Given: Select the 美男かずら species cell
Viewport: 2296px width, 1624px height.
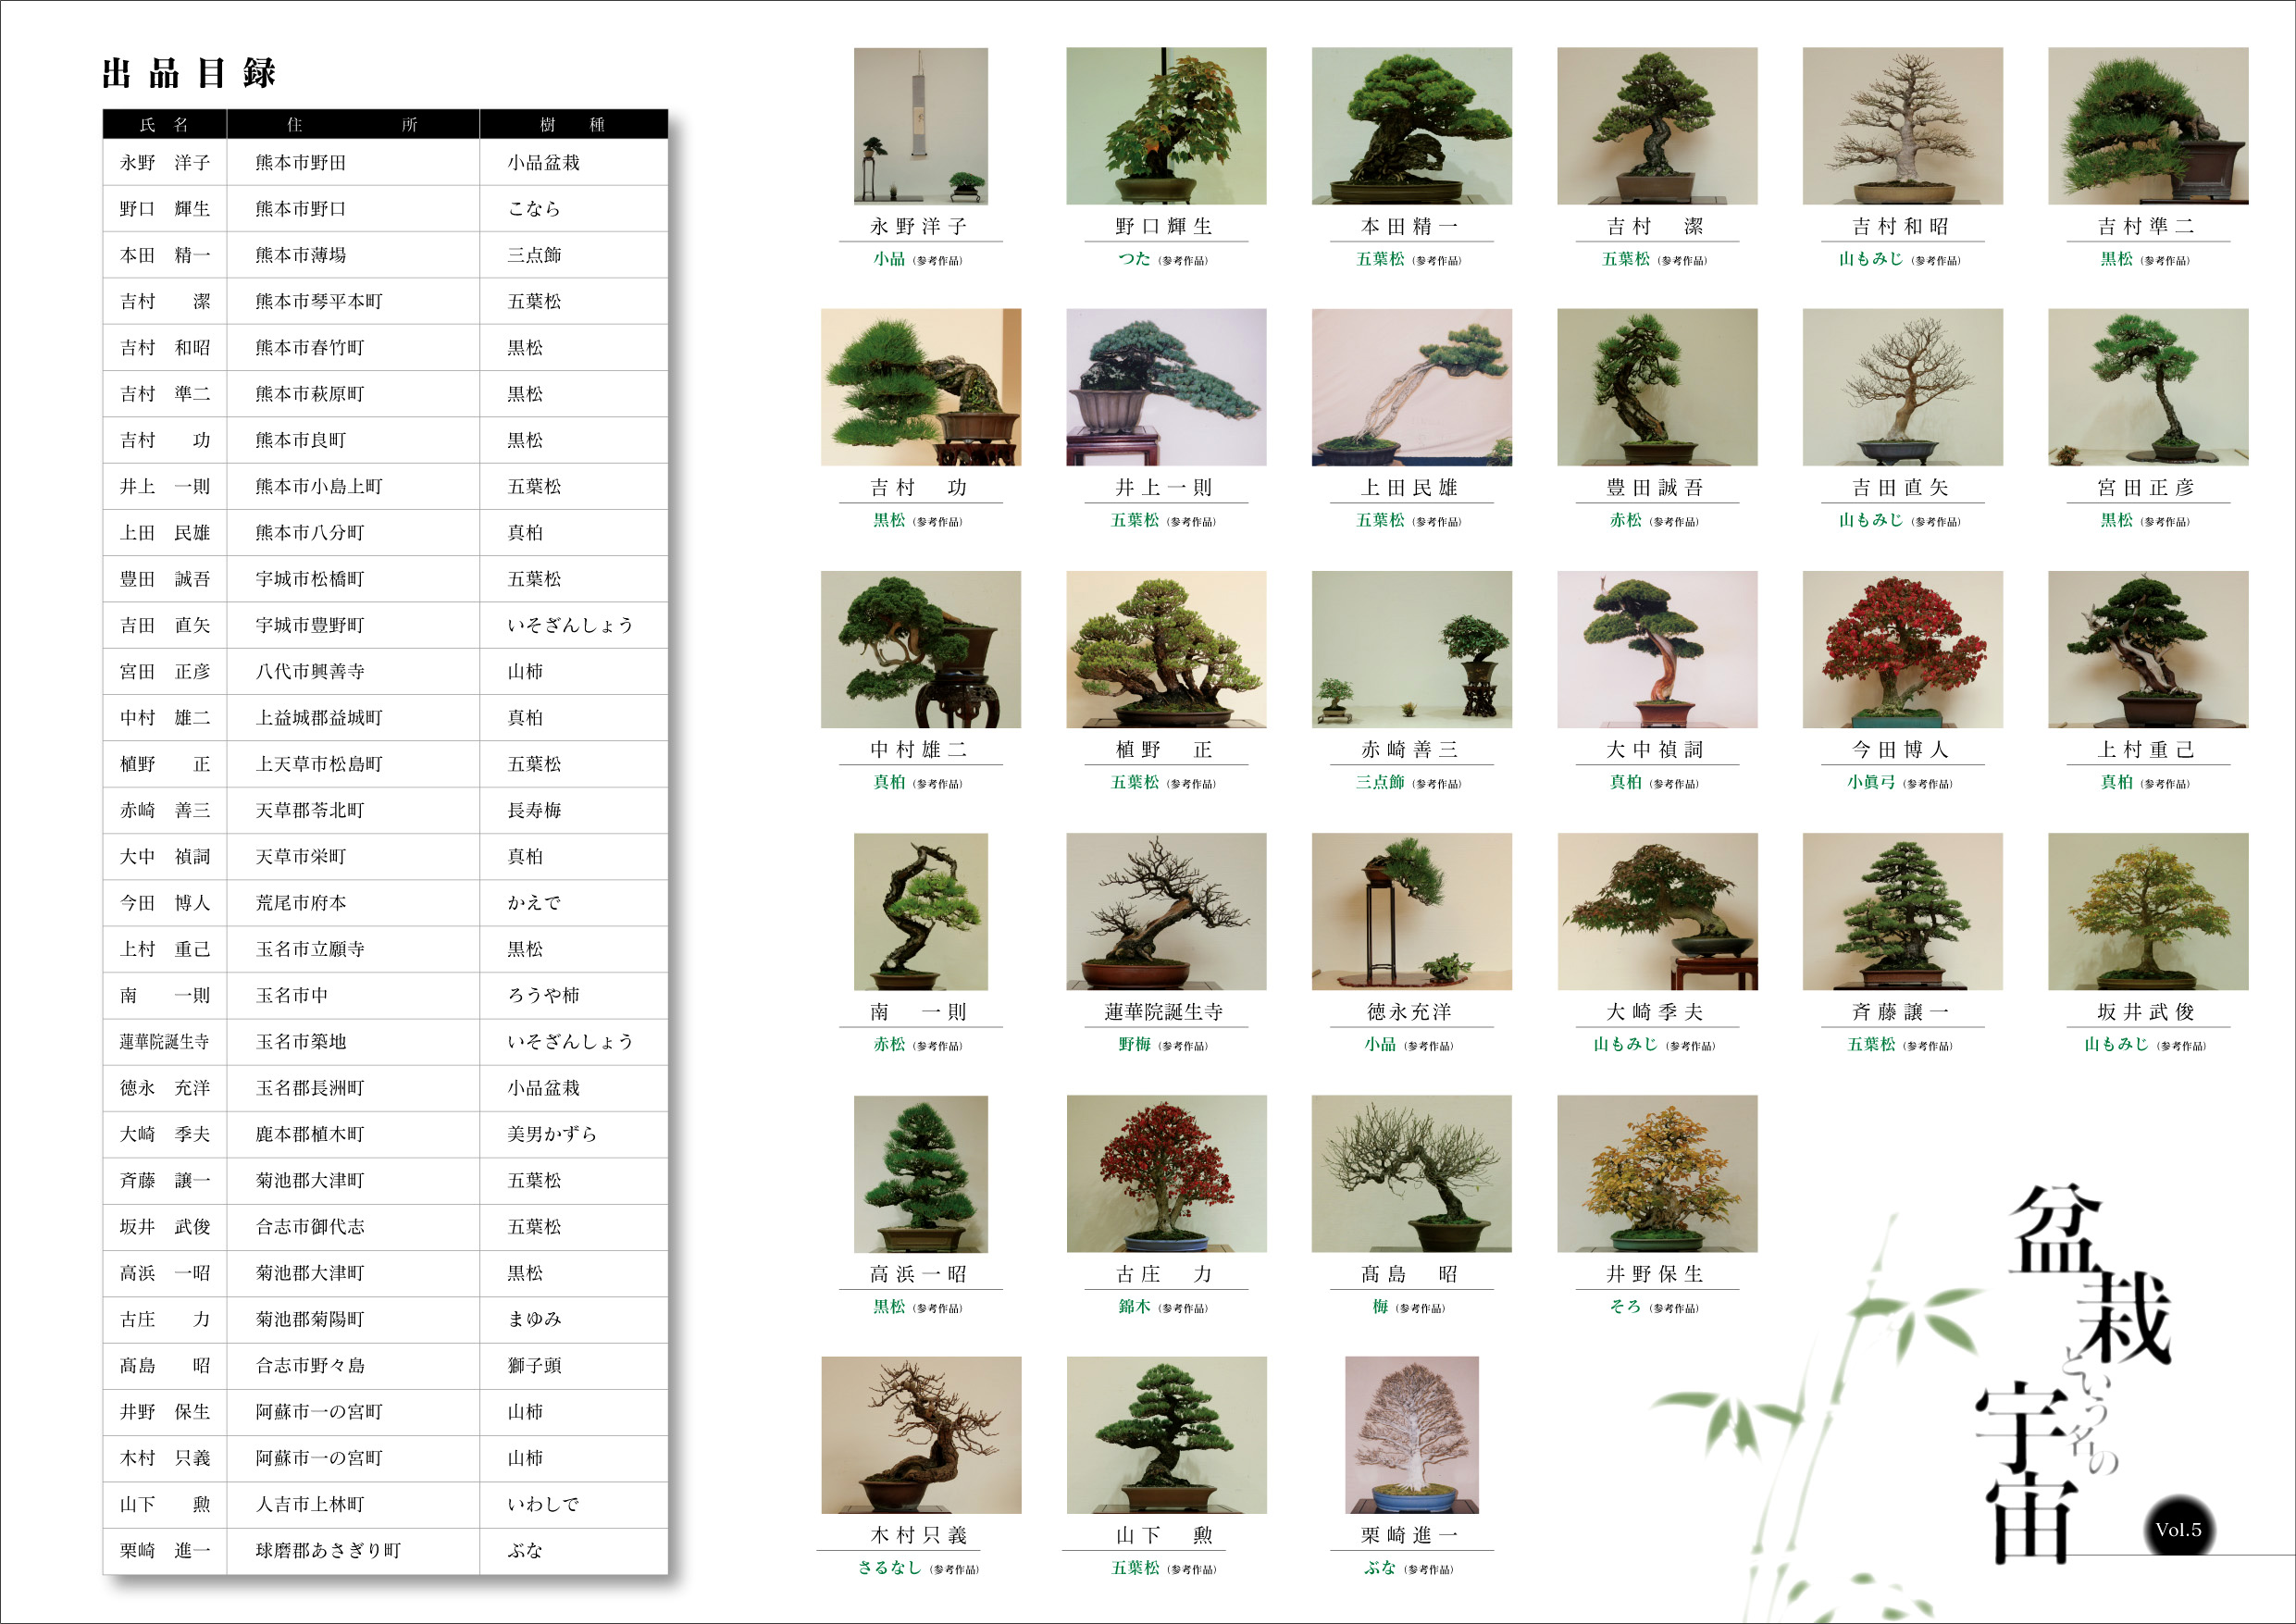Looking at the screenshot, I should click(x=552, y=1134).
